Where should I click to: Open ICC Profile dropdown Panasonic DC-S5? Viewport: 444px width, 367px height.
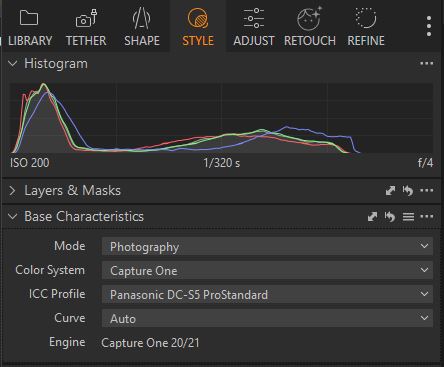pyautogui.click(x=267, y=294)
